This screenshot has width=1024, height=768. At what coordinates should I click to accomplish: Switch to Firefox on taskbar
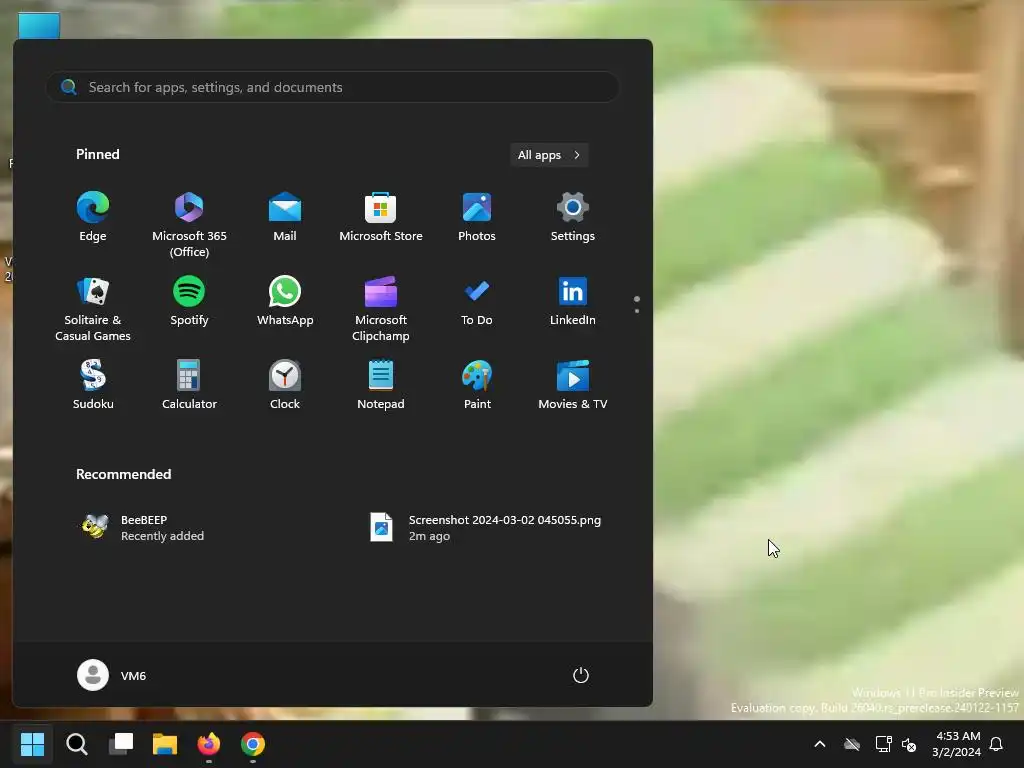coord(209,744)
